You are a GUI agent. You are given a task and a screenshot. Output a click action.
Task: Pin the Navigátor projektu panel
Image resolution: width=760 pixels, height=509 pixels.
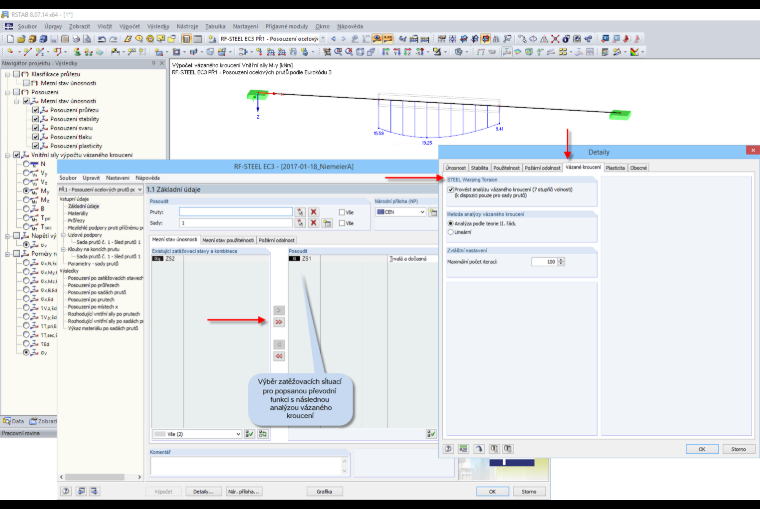pyautogui.click(x=154, y=63)
